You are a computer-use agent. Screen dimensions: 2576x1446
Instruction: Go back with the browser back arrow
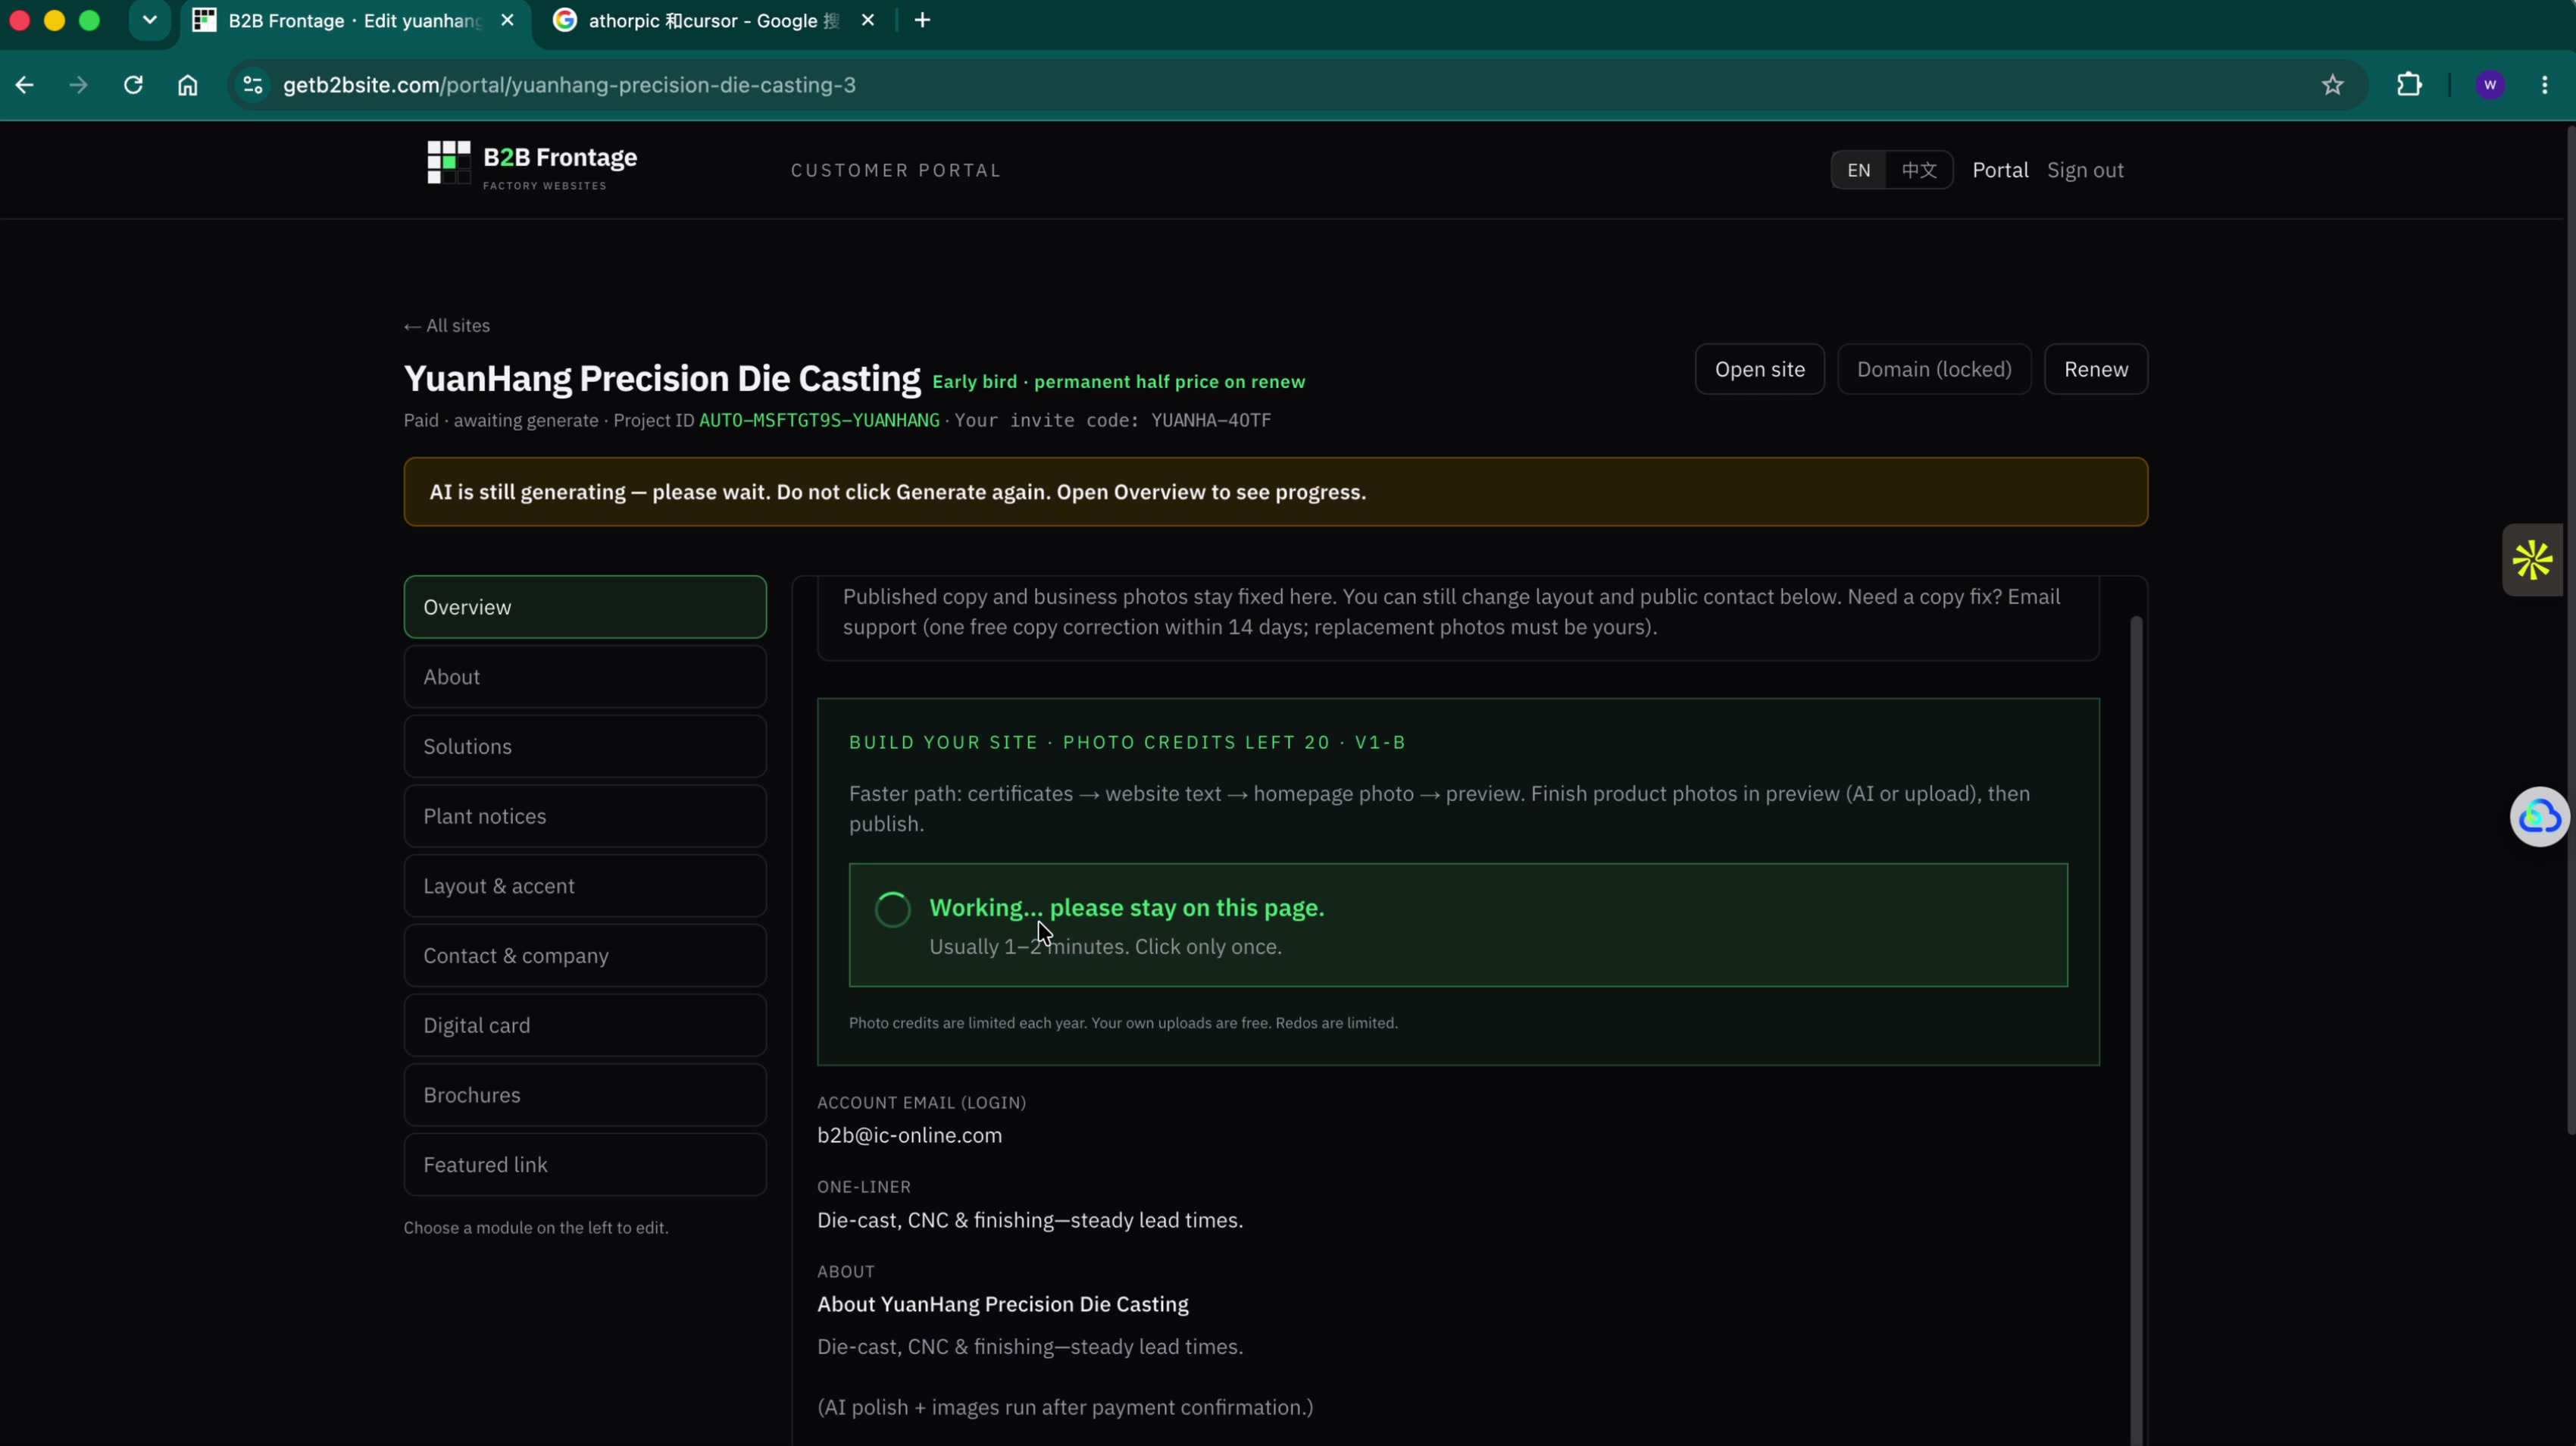point(25,85)
